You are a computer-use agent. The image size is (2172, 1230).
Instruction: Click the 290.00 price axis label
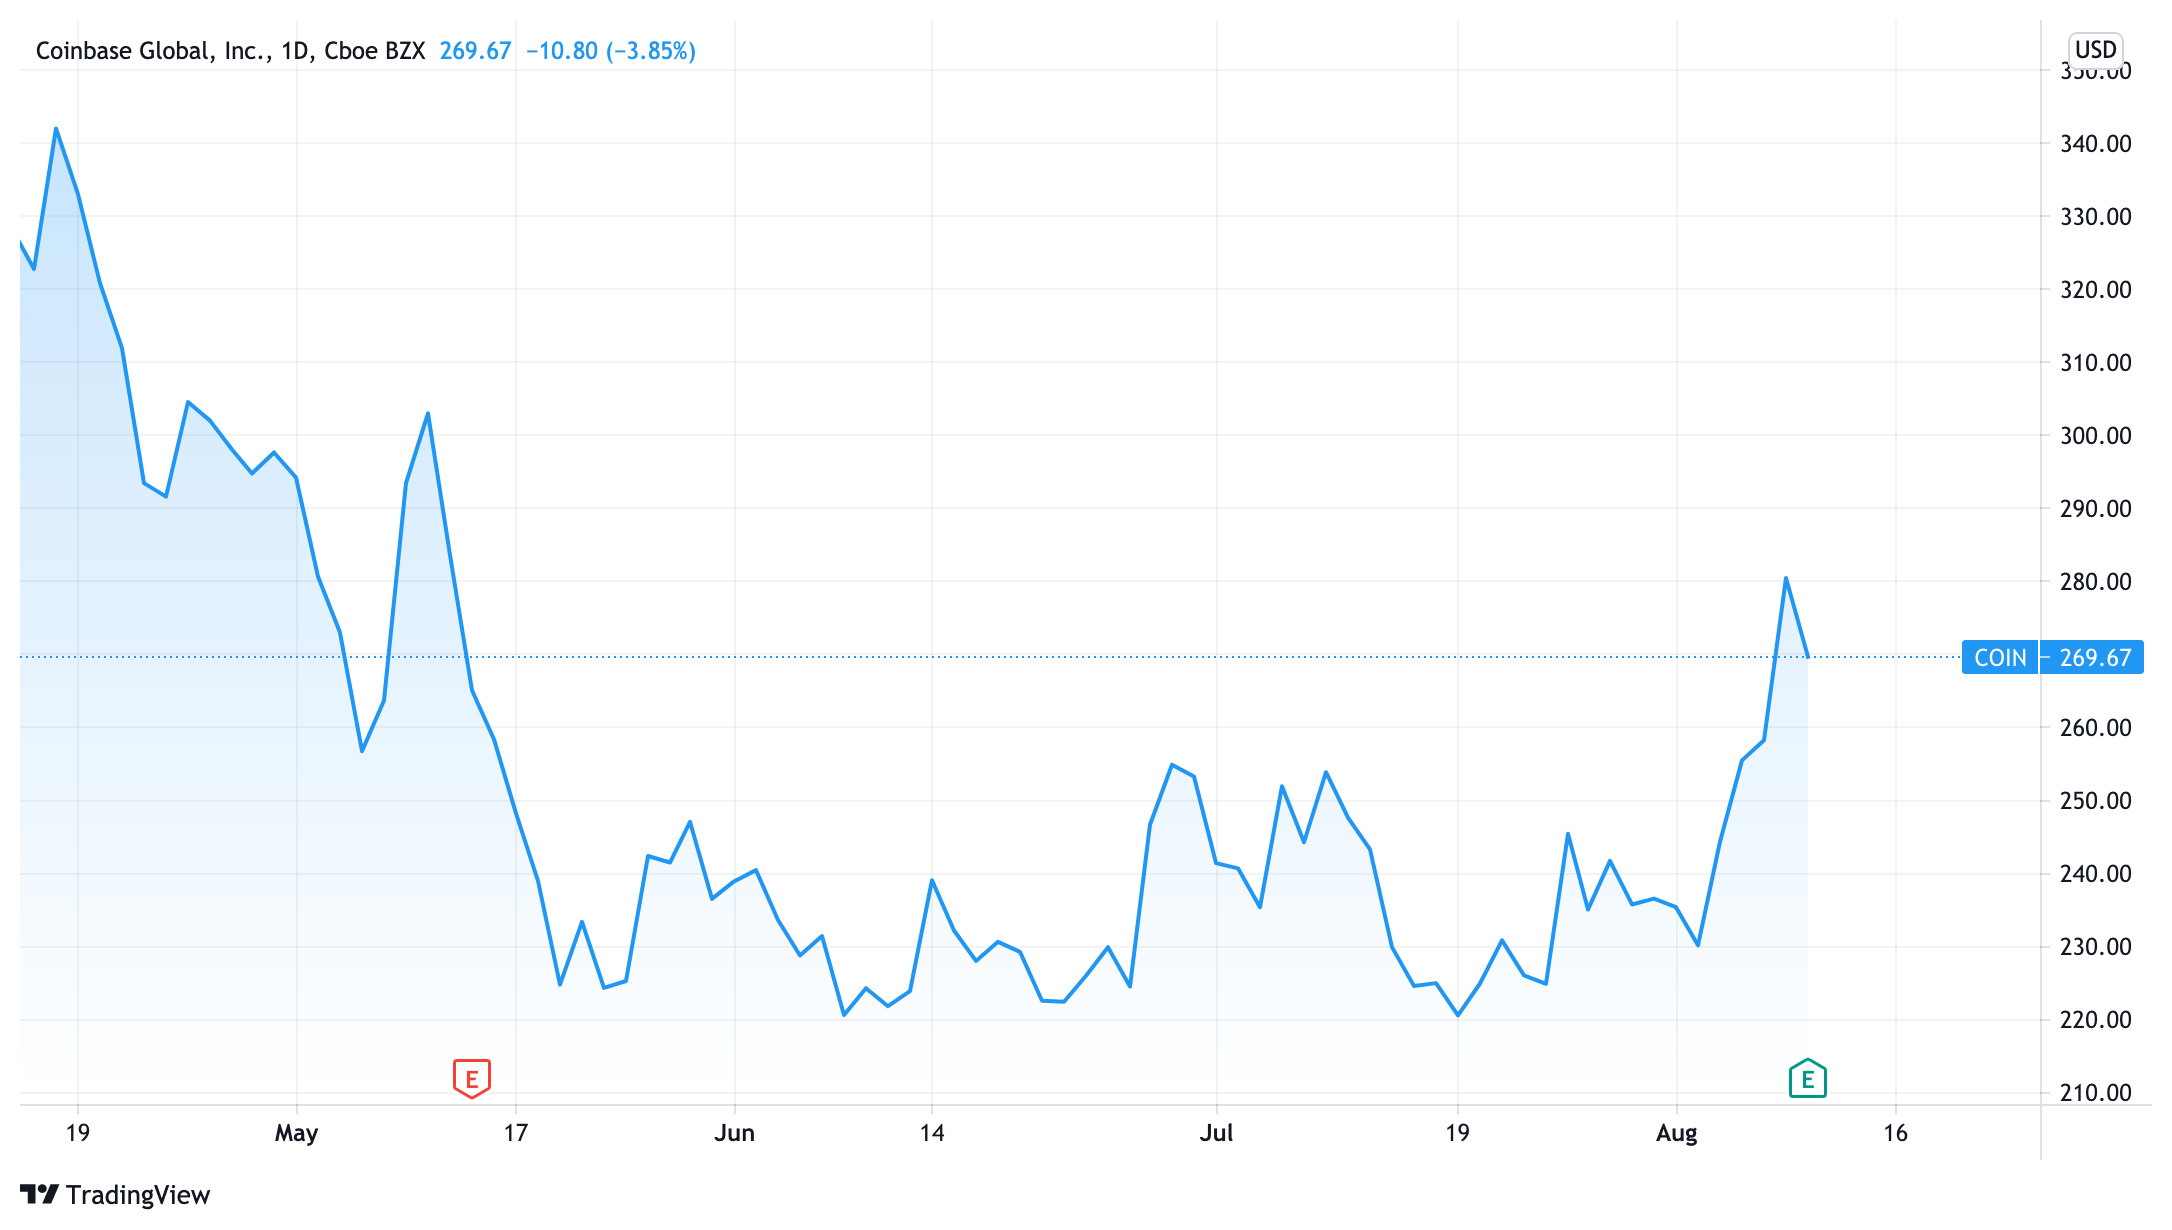(2096, 509)
